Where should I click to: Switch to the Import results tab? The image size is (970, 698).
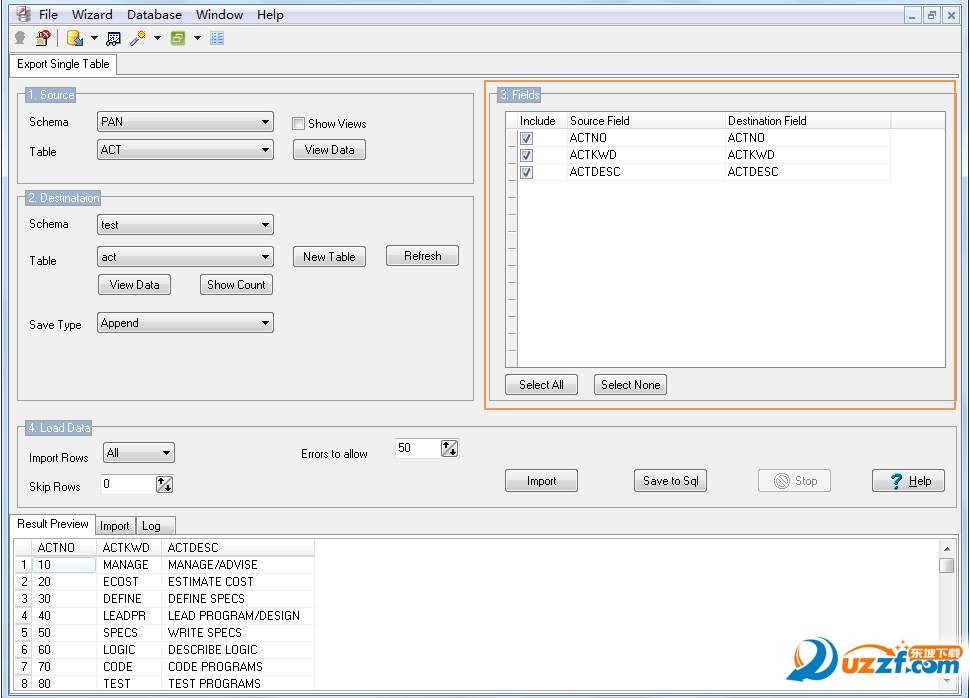(x=114, y=526)
